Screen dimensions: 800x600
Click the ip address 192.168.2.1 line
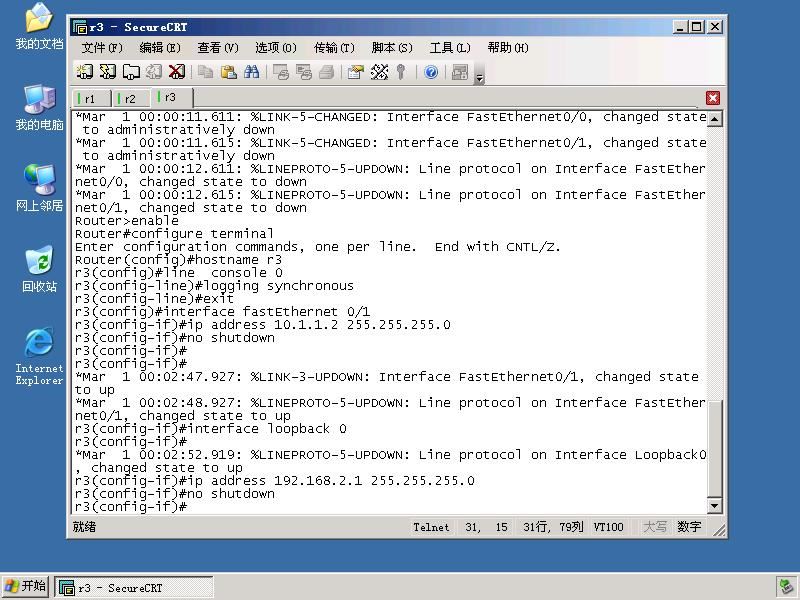click(274, 481)
